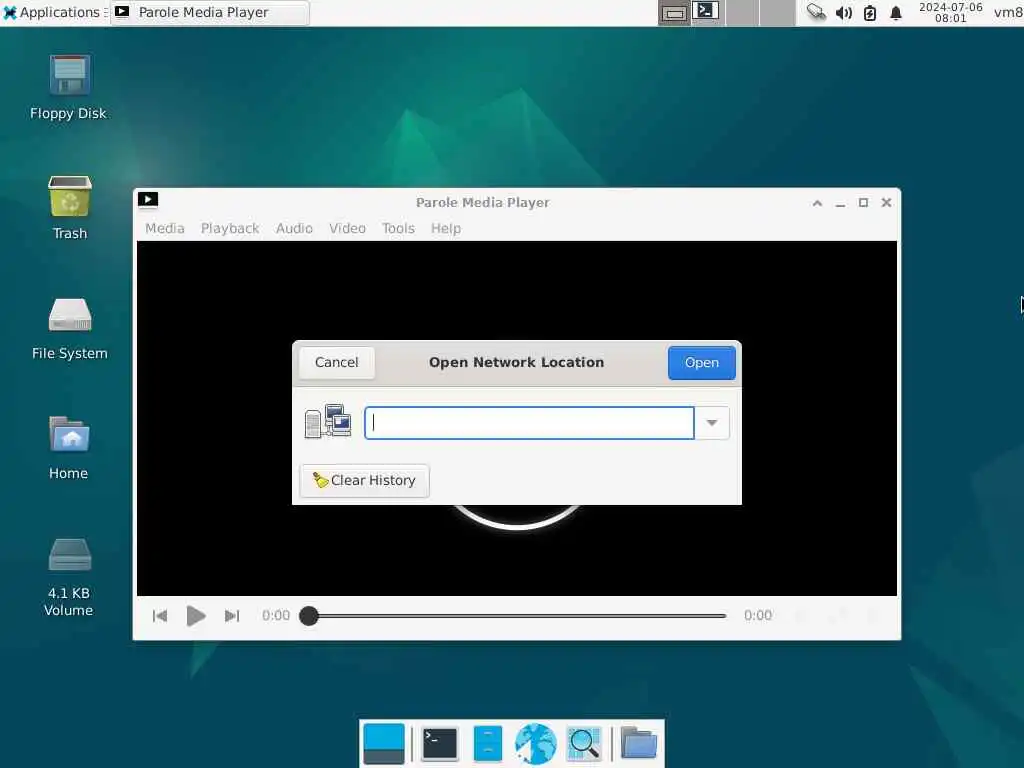Click the network computers icon in dialog
The height and width of the screenshot is (768, 1024).
(328, 421)
